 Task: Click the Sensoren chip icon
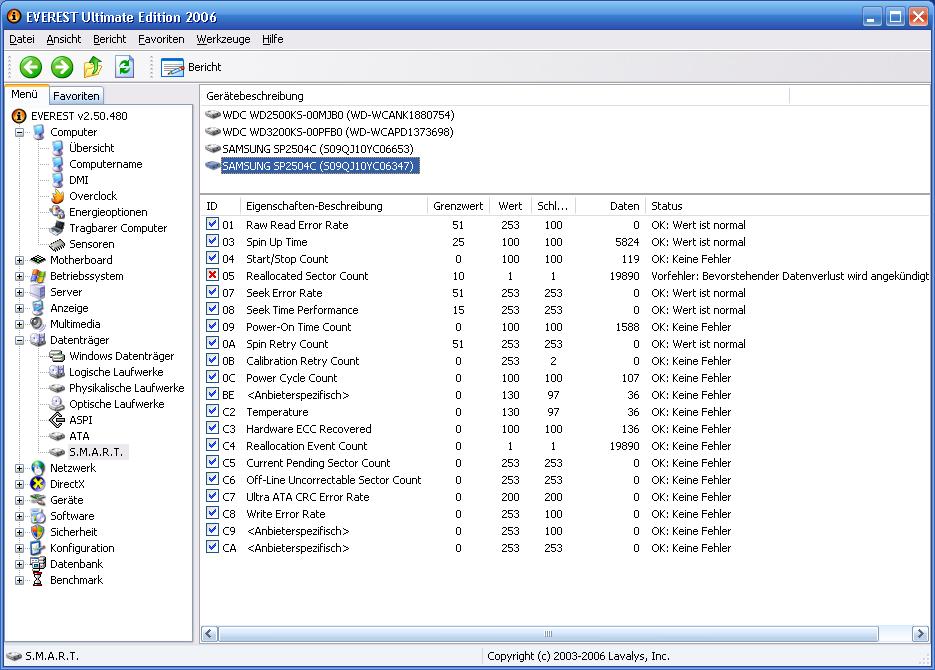pos(57,244)
